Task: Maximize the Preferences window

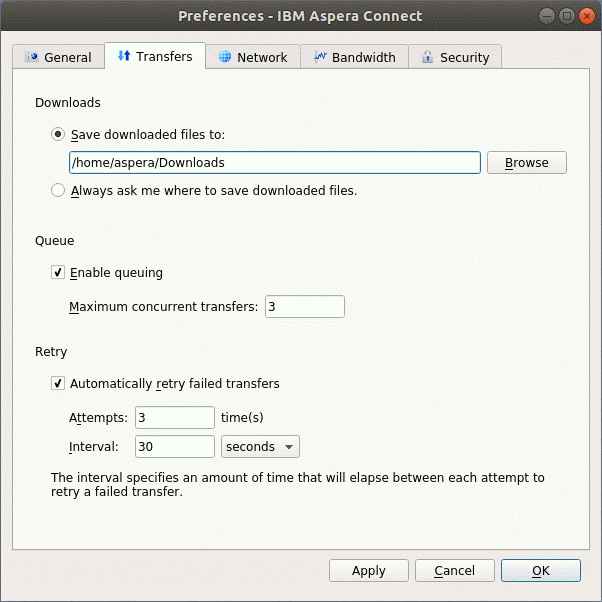Action: (567, 16)
